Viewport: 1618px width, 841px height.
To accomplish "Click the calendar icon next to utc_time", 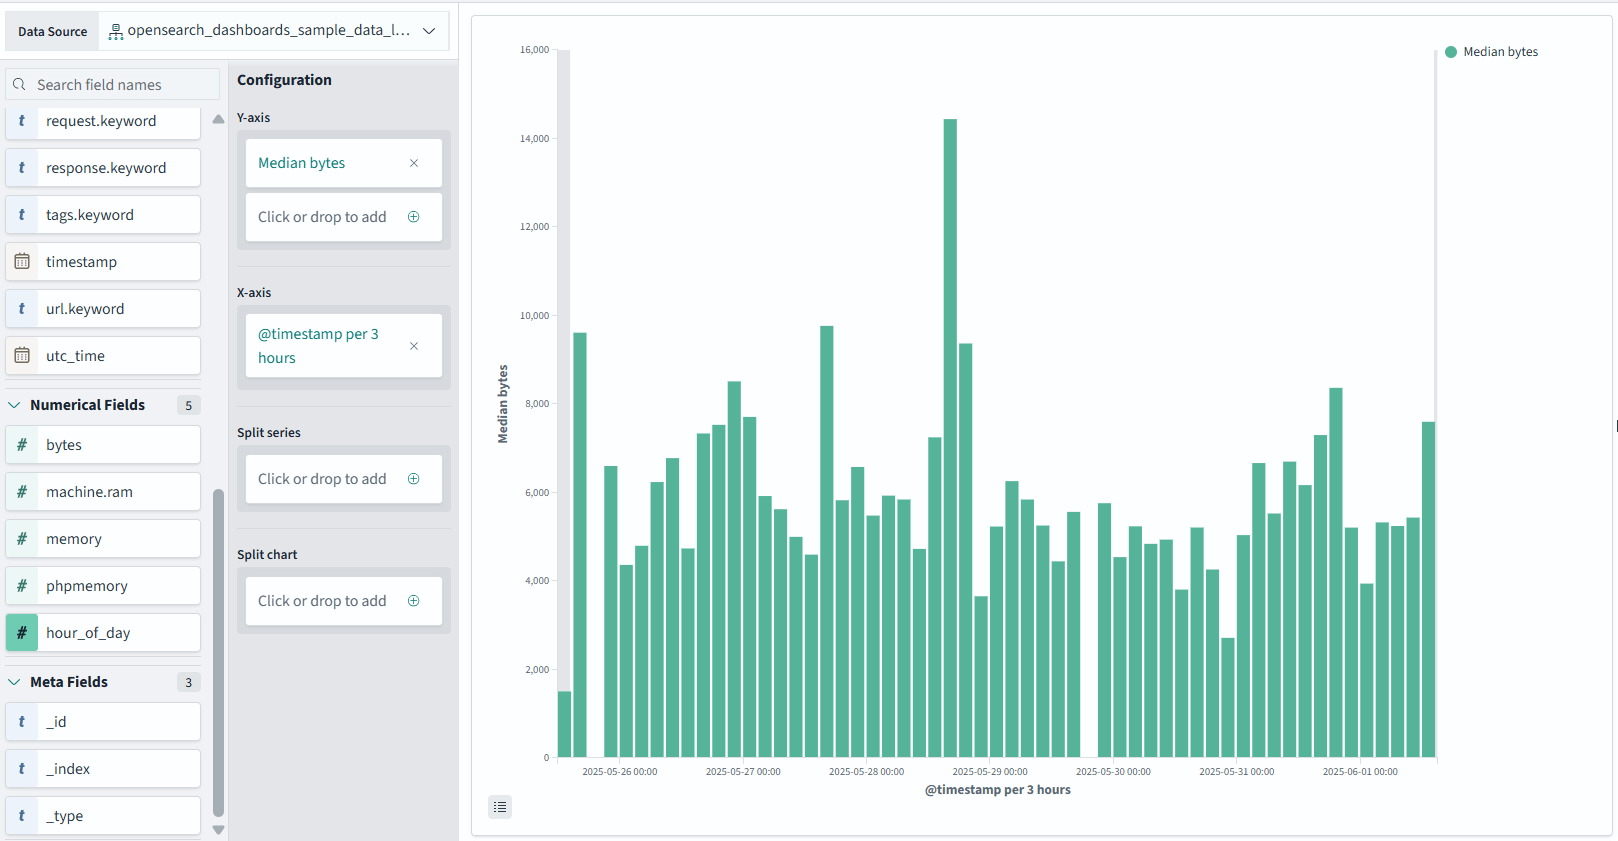I will click(x=22, y=356).
